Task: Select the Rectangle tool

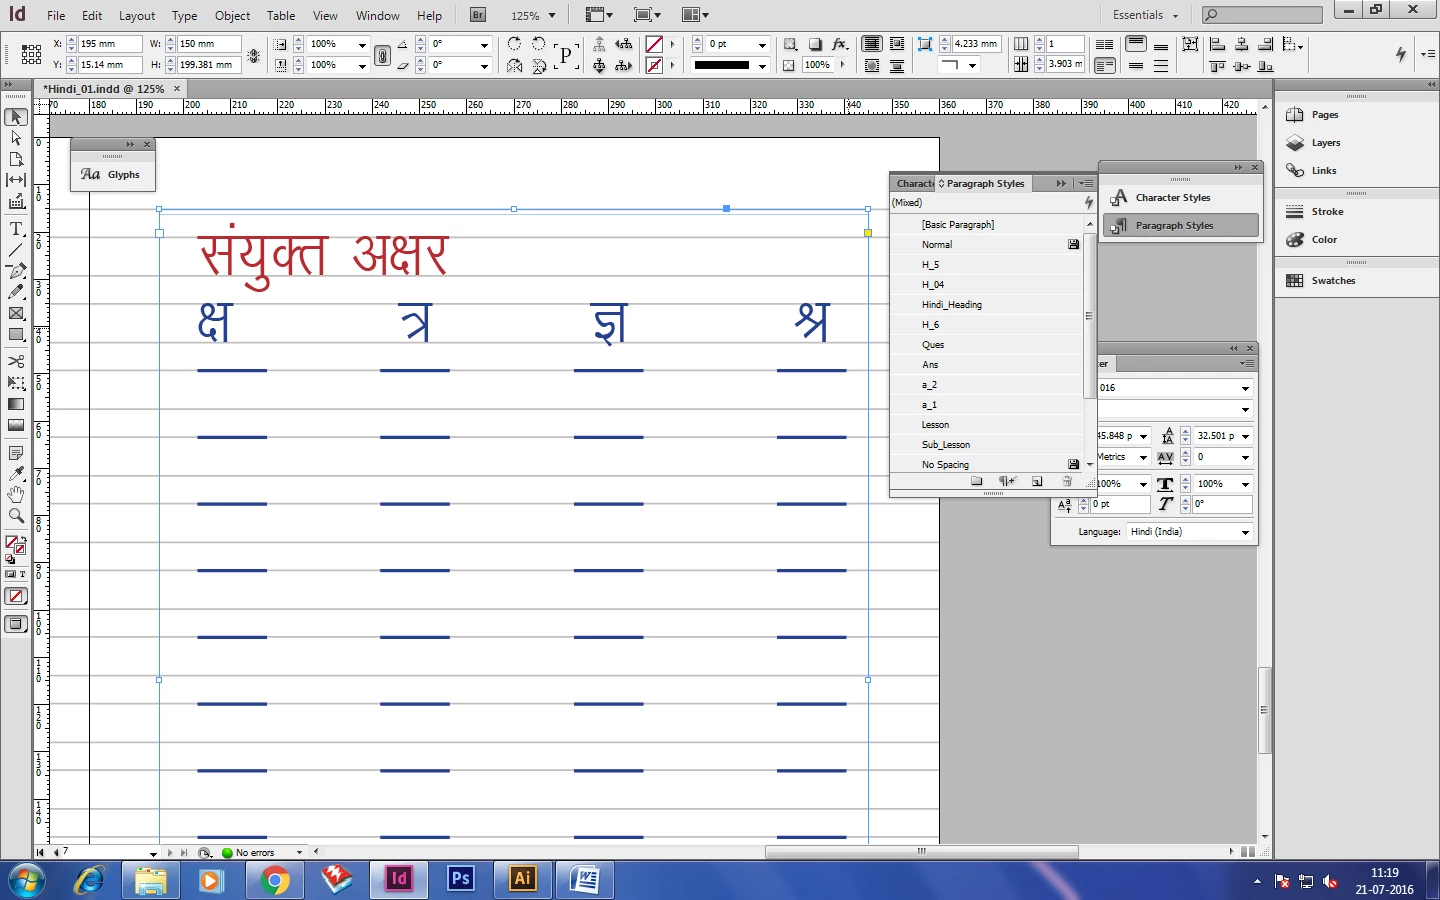Action: tap(16, 334)
